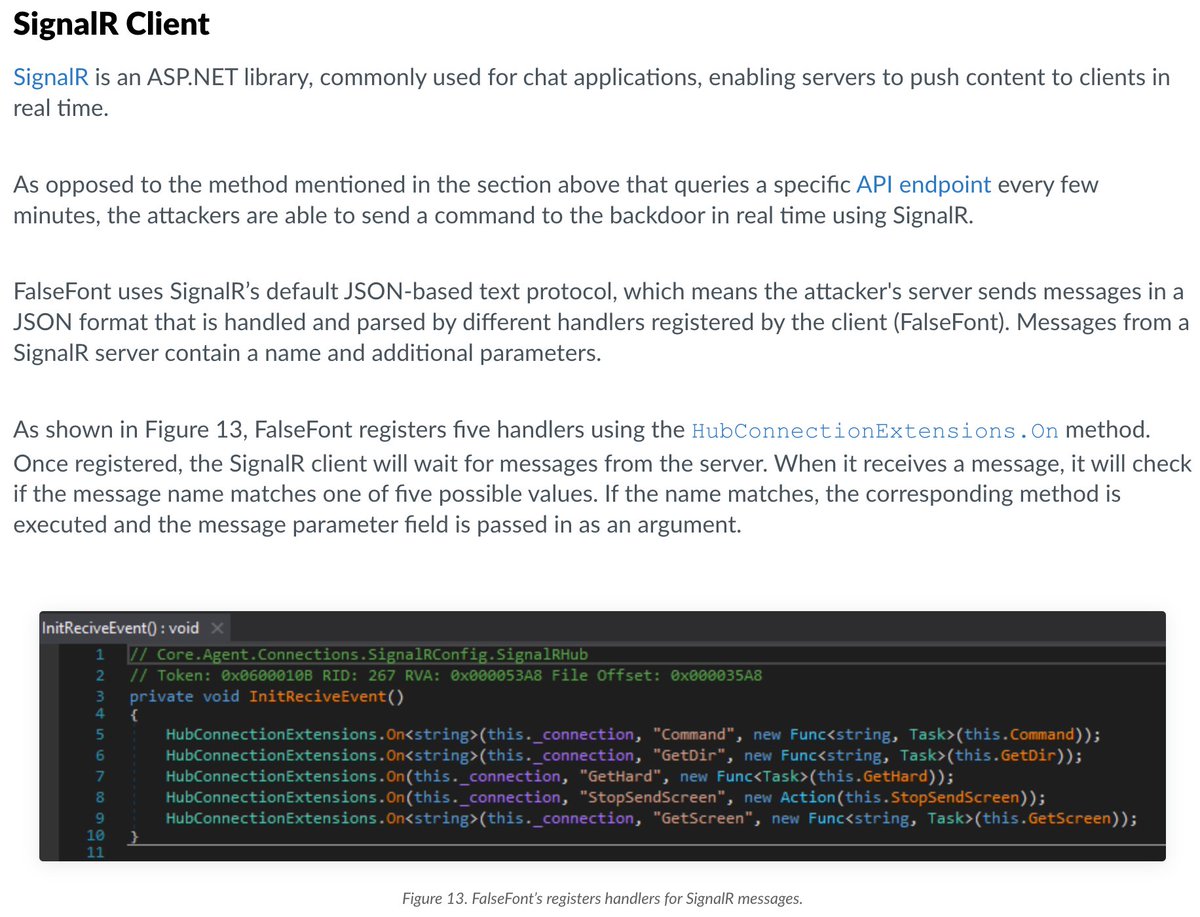Click the Core.Agent.Connections.SignalRConfig.SignalRHub comment
The width and height of the screenshot is (1200, 917).
[359, 654]
